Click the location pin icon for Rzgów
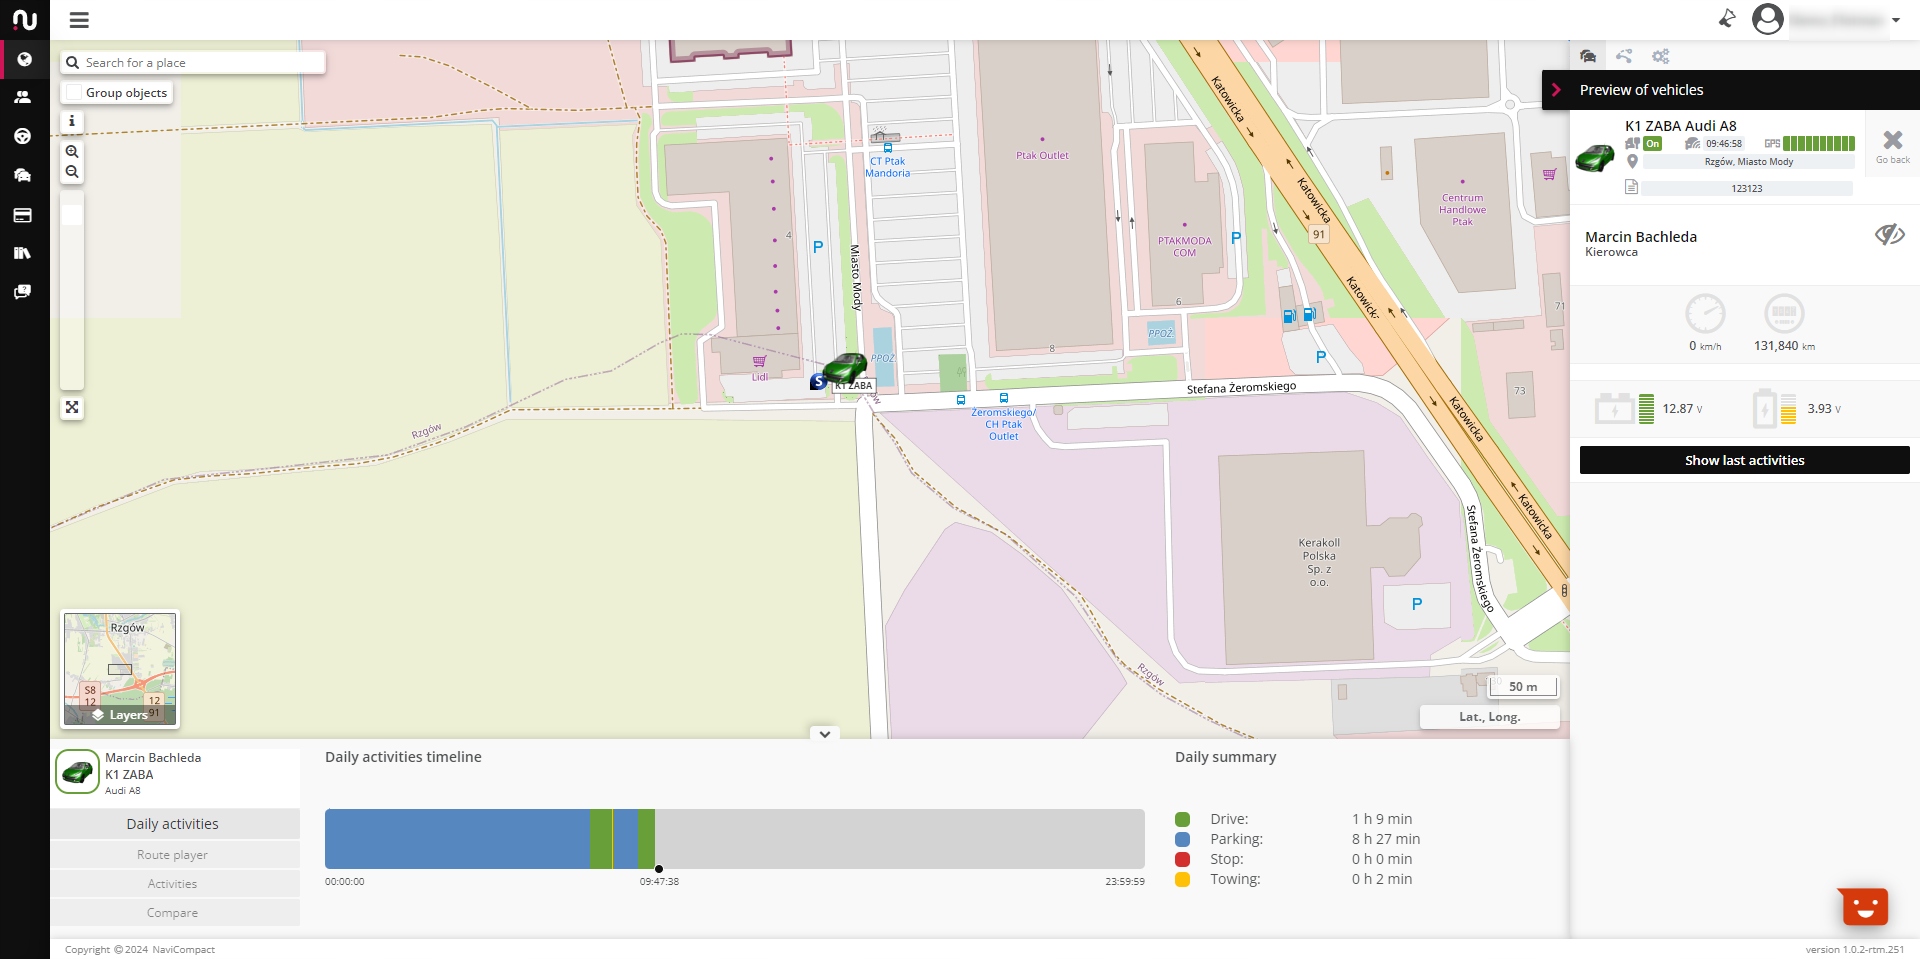This screenshot has width=1920, height=959. (1632, 161)
